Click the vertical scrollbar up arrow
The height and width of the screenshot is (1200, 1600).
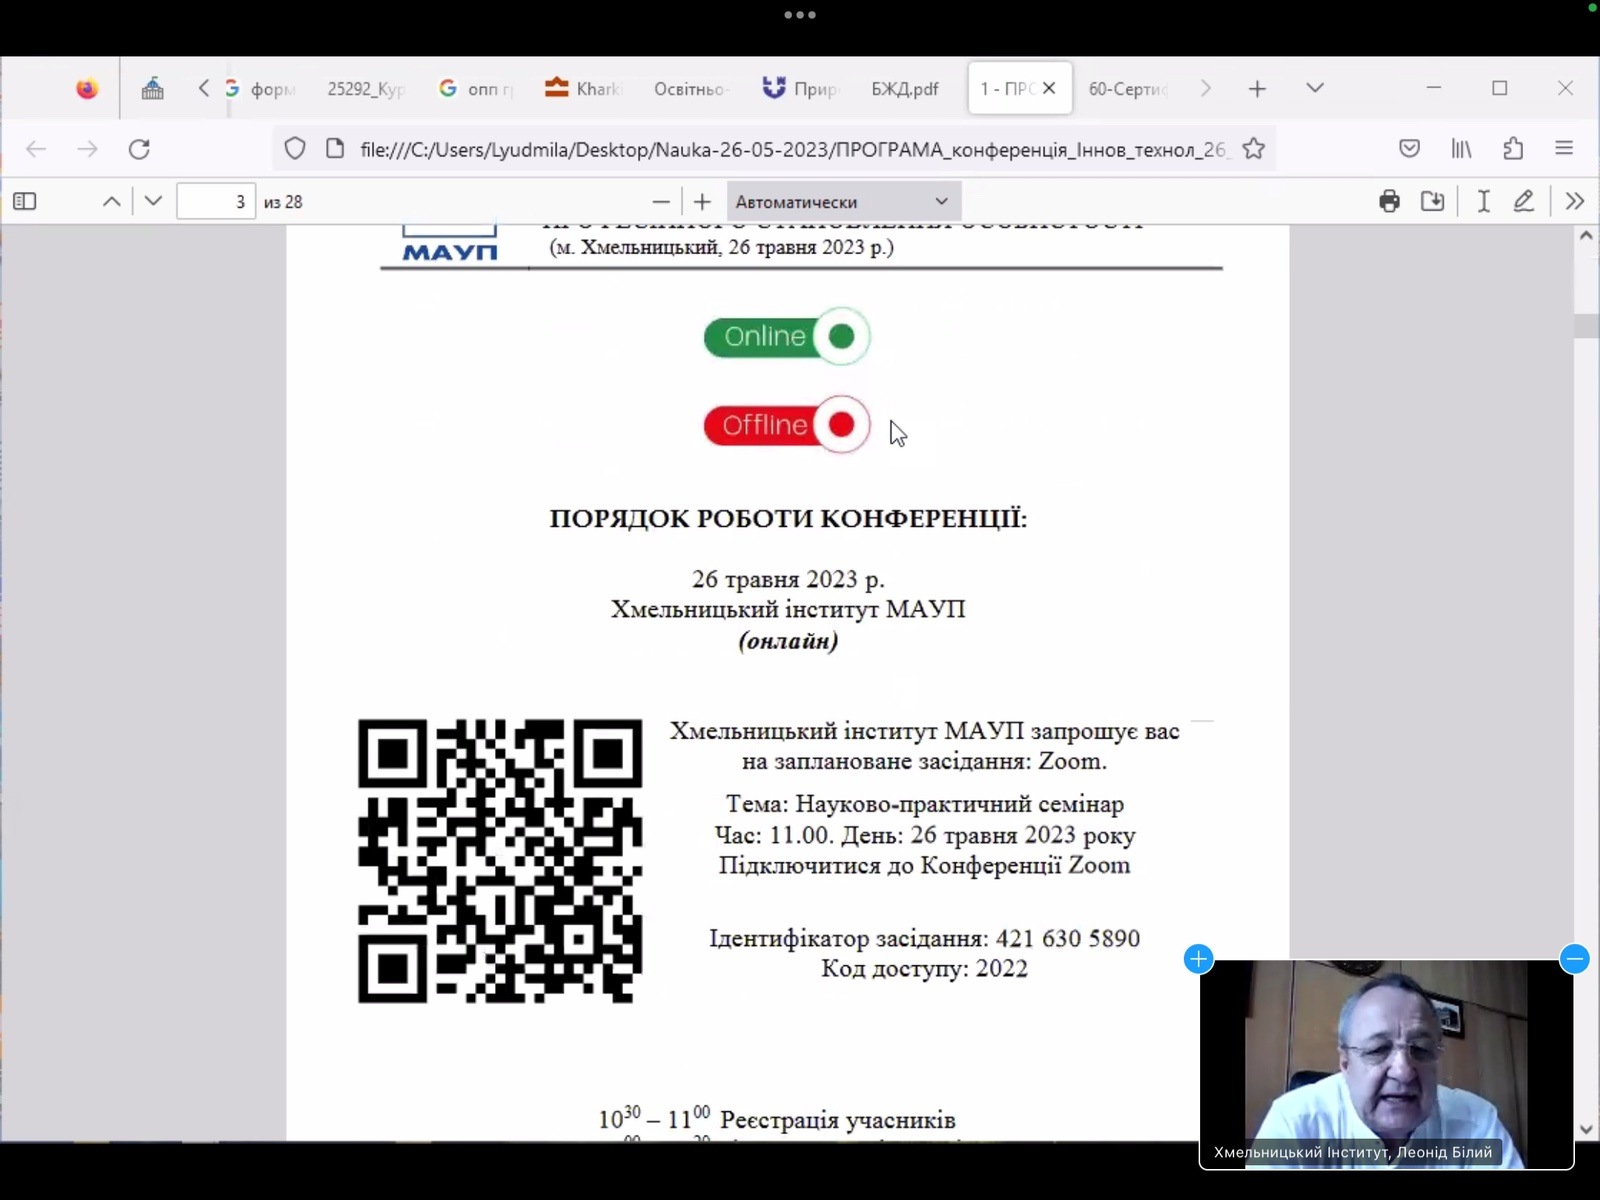(x=1586, y=237)
